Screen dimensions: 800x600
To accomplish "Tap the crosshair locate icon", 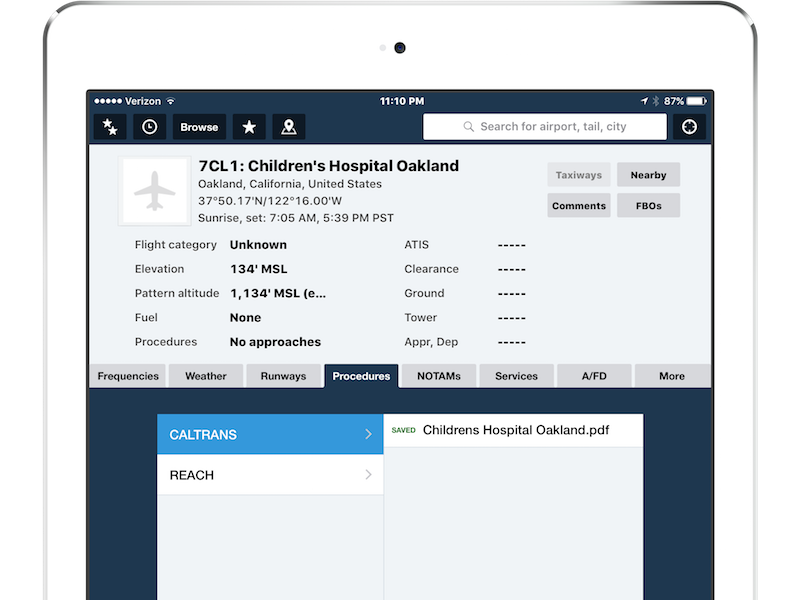I will pyautogui.click(x=689, y=127).
